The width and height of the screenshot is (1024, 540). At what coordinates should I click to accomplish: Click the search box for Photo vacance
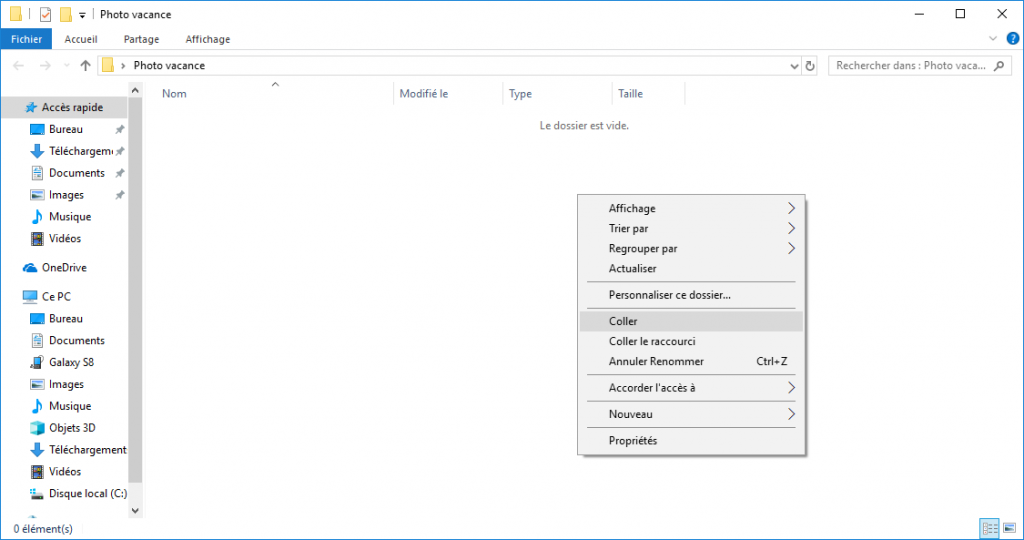point(908,66)
